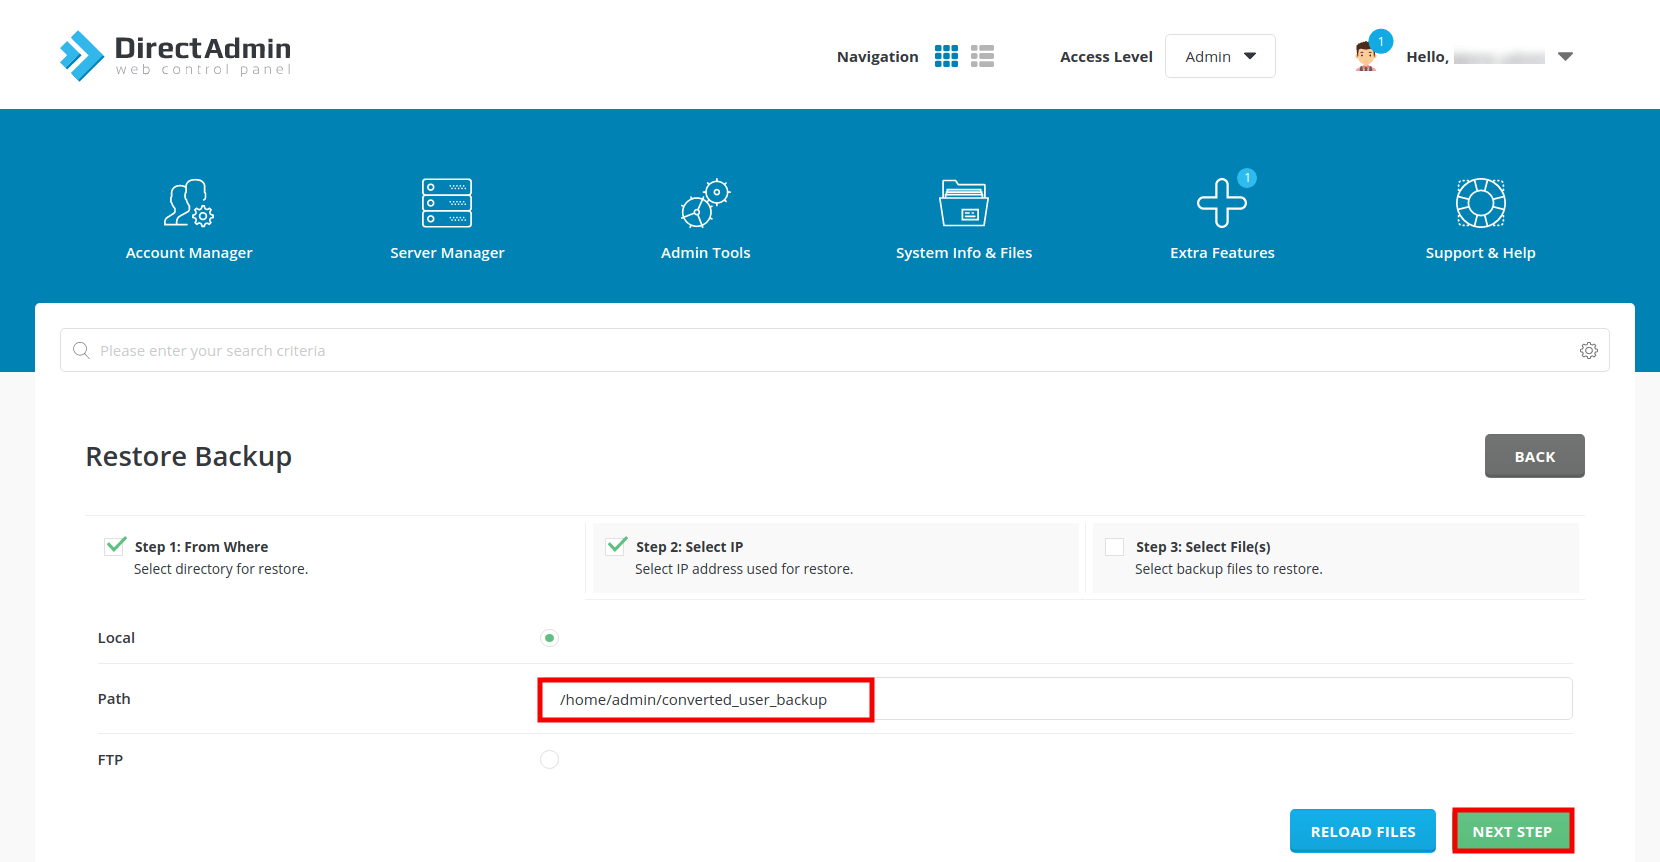
Task: Click 'Select IP address used for restore.' text
Action: click(x=744, y=569)
